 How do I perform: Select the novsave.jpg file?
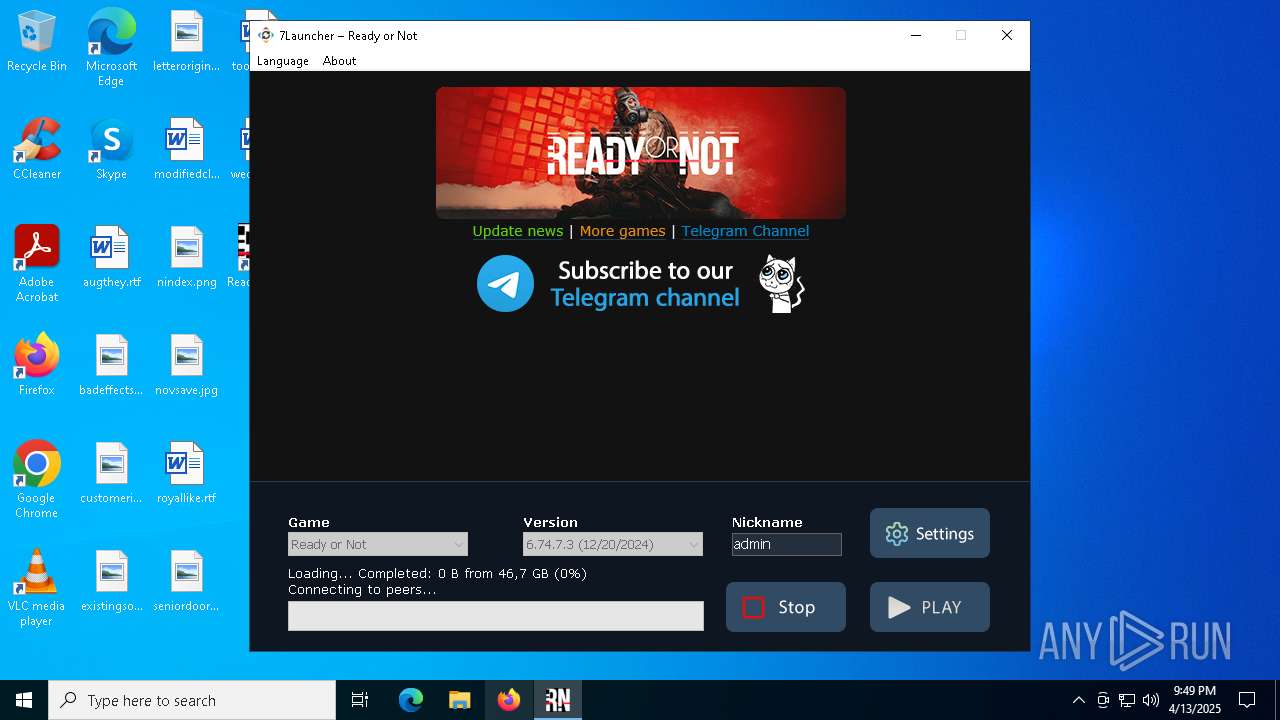coord(186,365)
